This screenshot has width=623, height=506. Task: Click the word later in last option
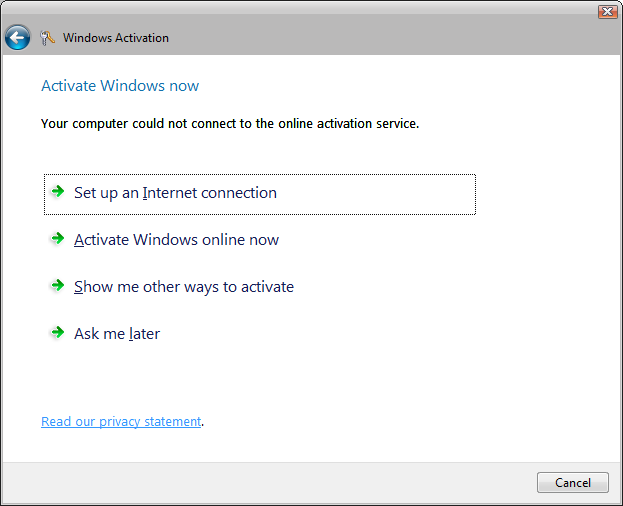[x=145, y=334]
